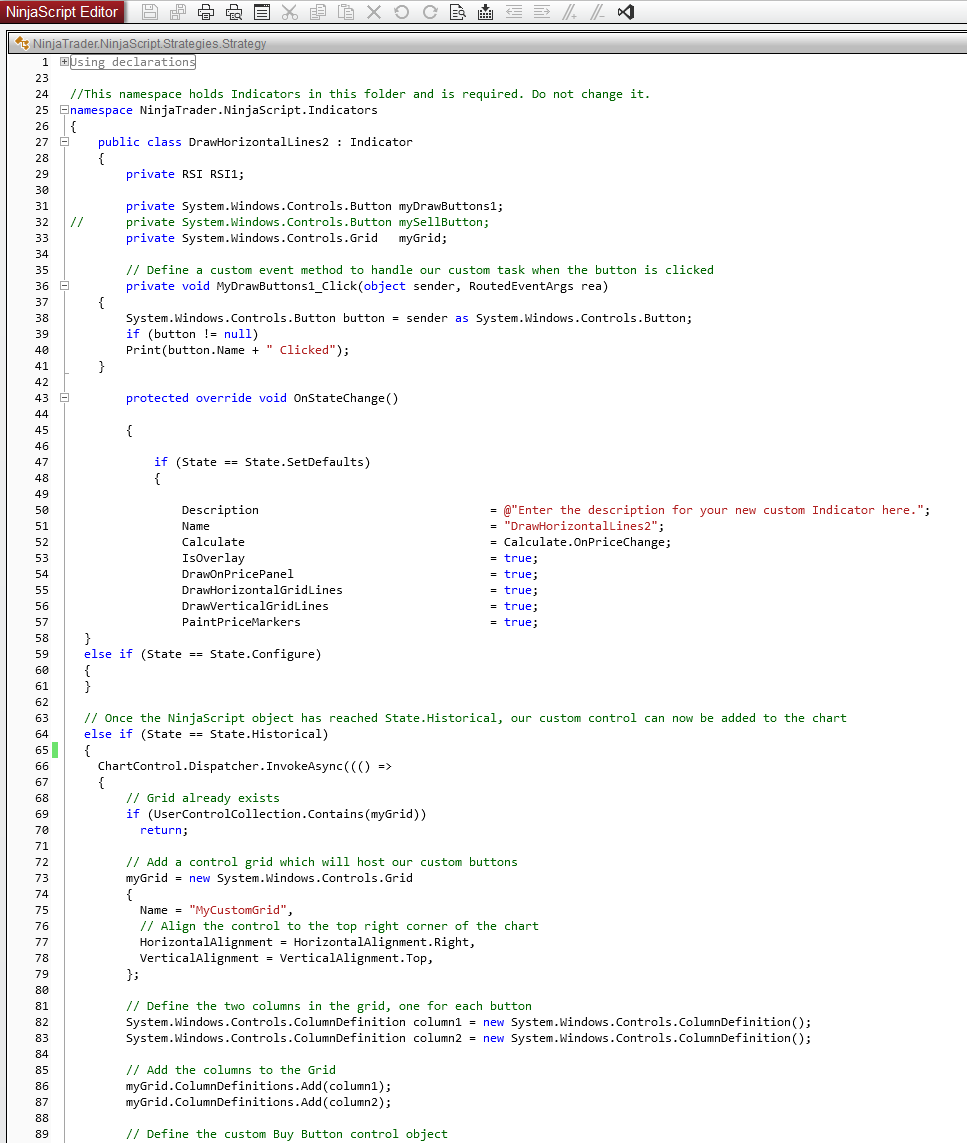Screen dimensions: 967x1143
Task: Collapse the OnStateChange method on line 43
Action: [64, 398]
